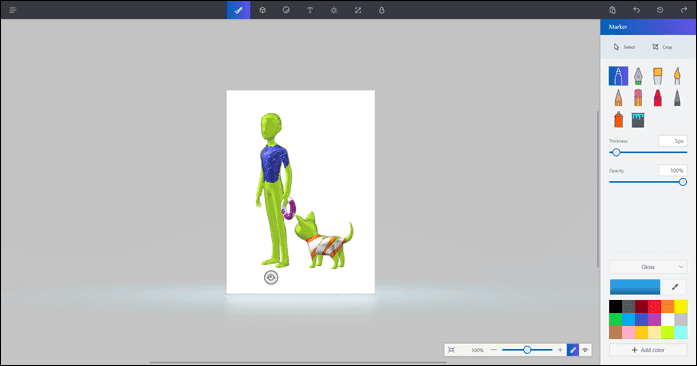This screenshot has height=366, width=697.
Task: Open the hamburger expand menu
Action: pos(13,10)
